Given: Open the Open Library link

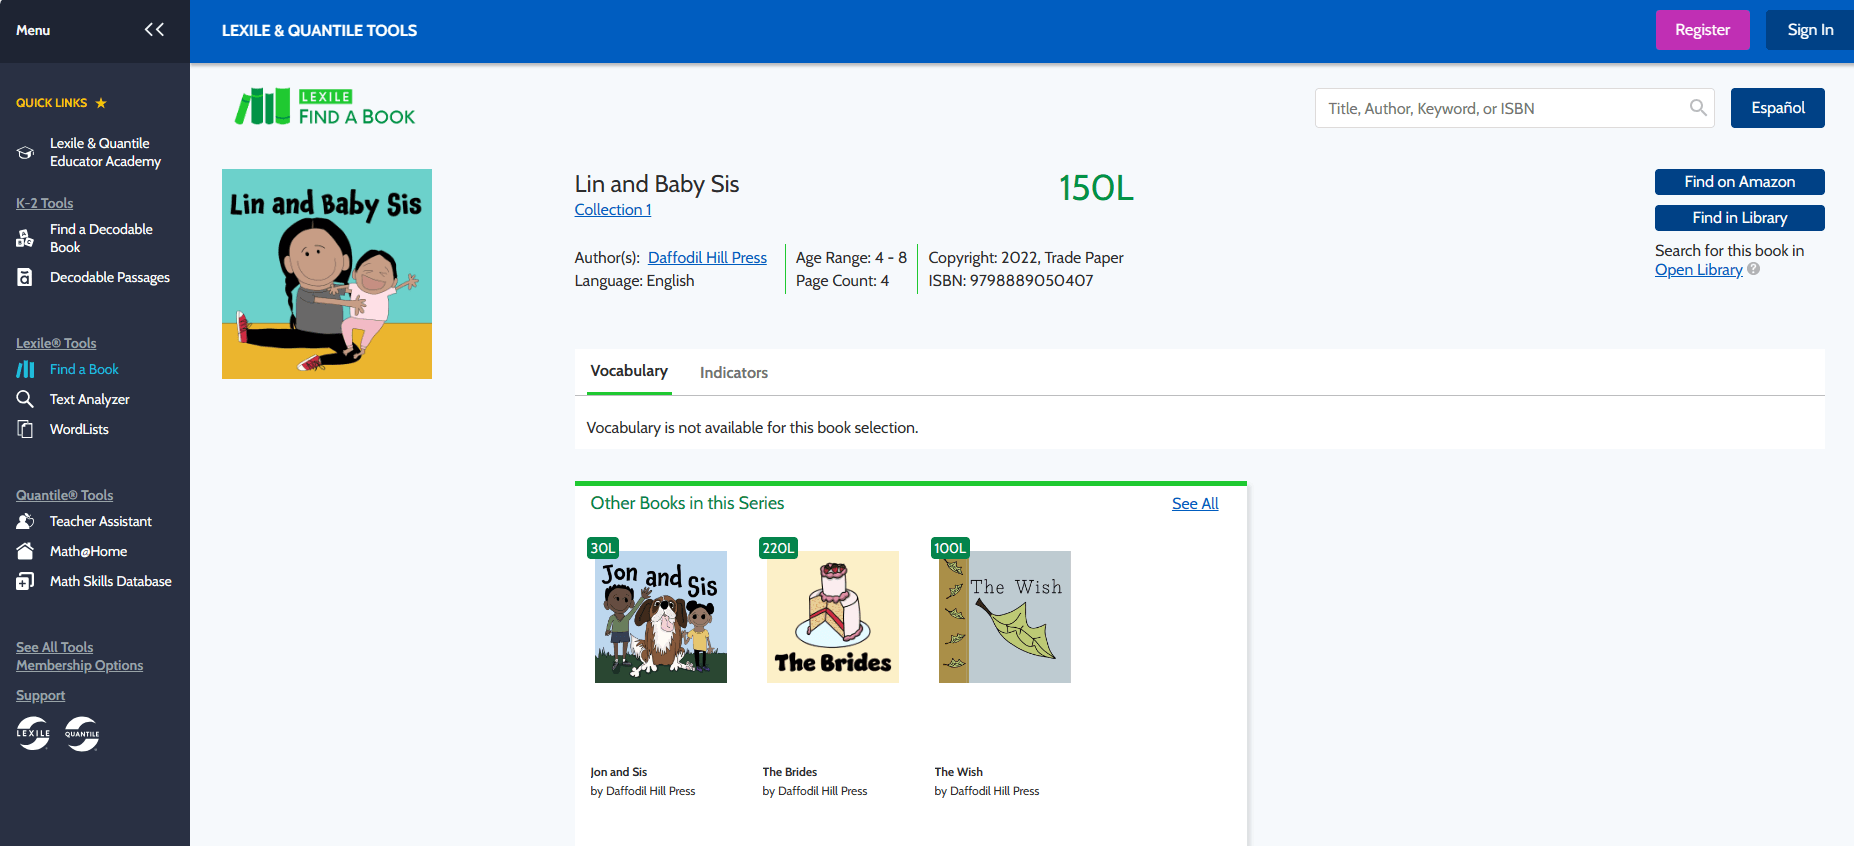Looking at the screenshot, I should point(1698,270).
